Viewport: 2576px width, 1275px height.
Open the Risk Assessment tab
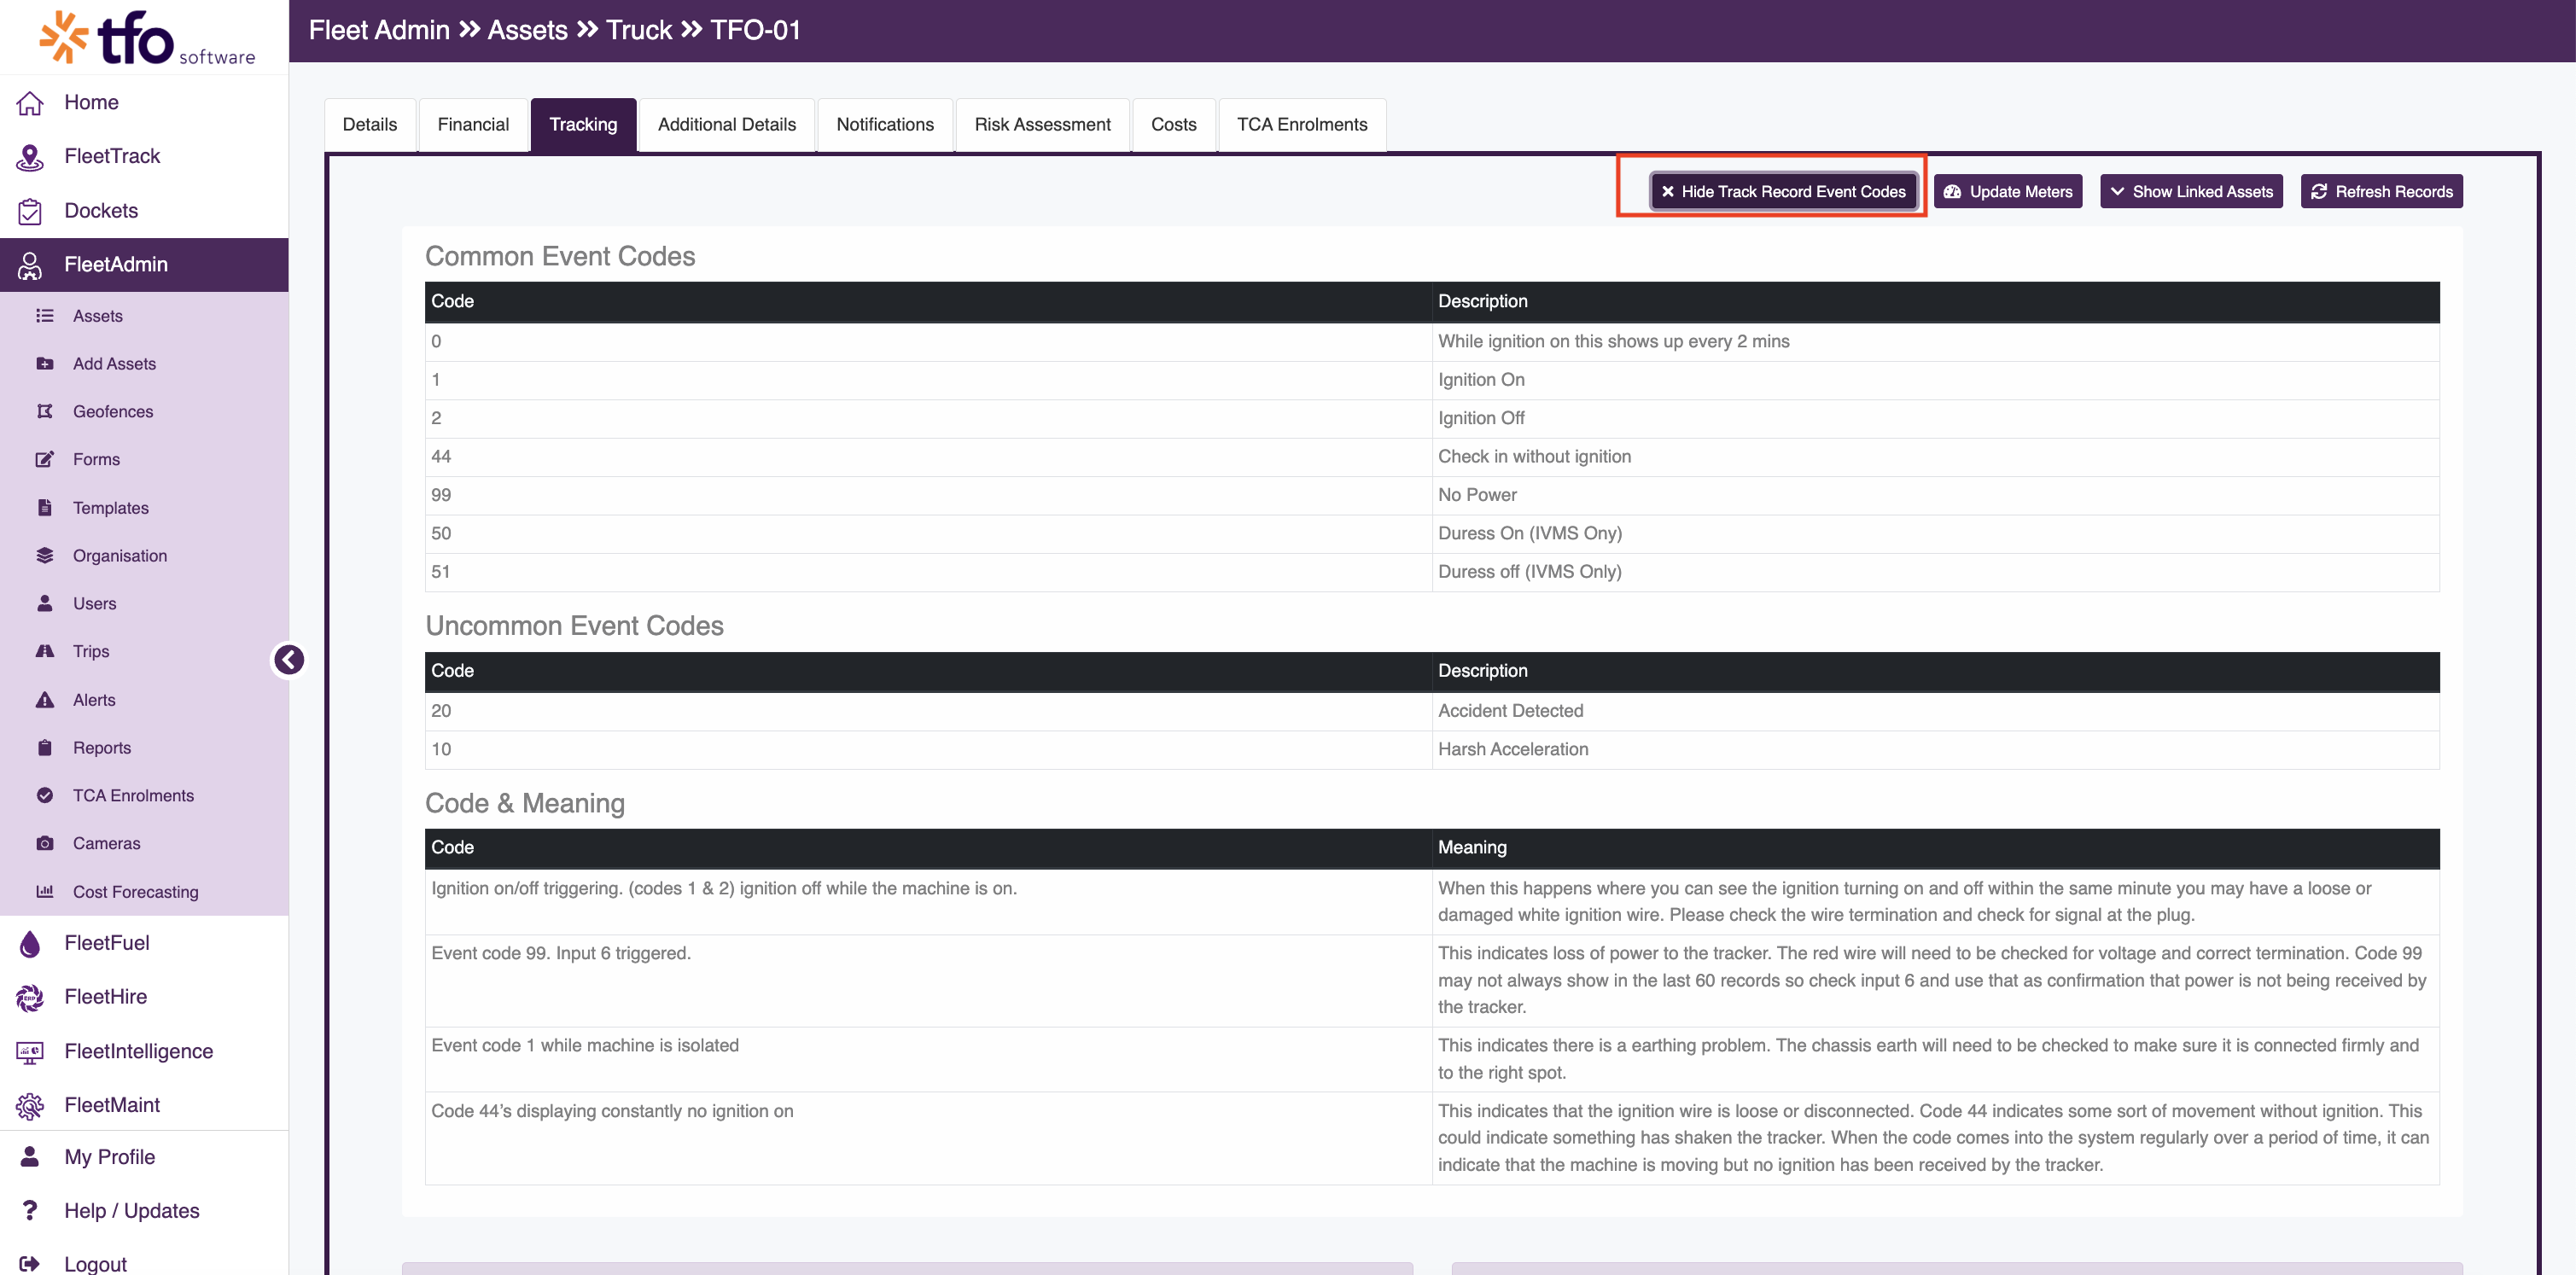point(1042,124)
